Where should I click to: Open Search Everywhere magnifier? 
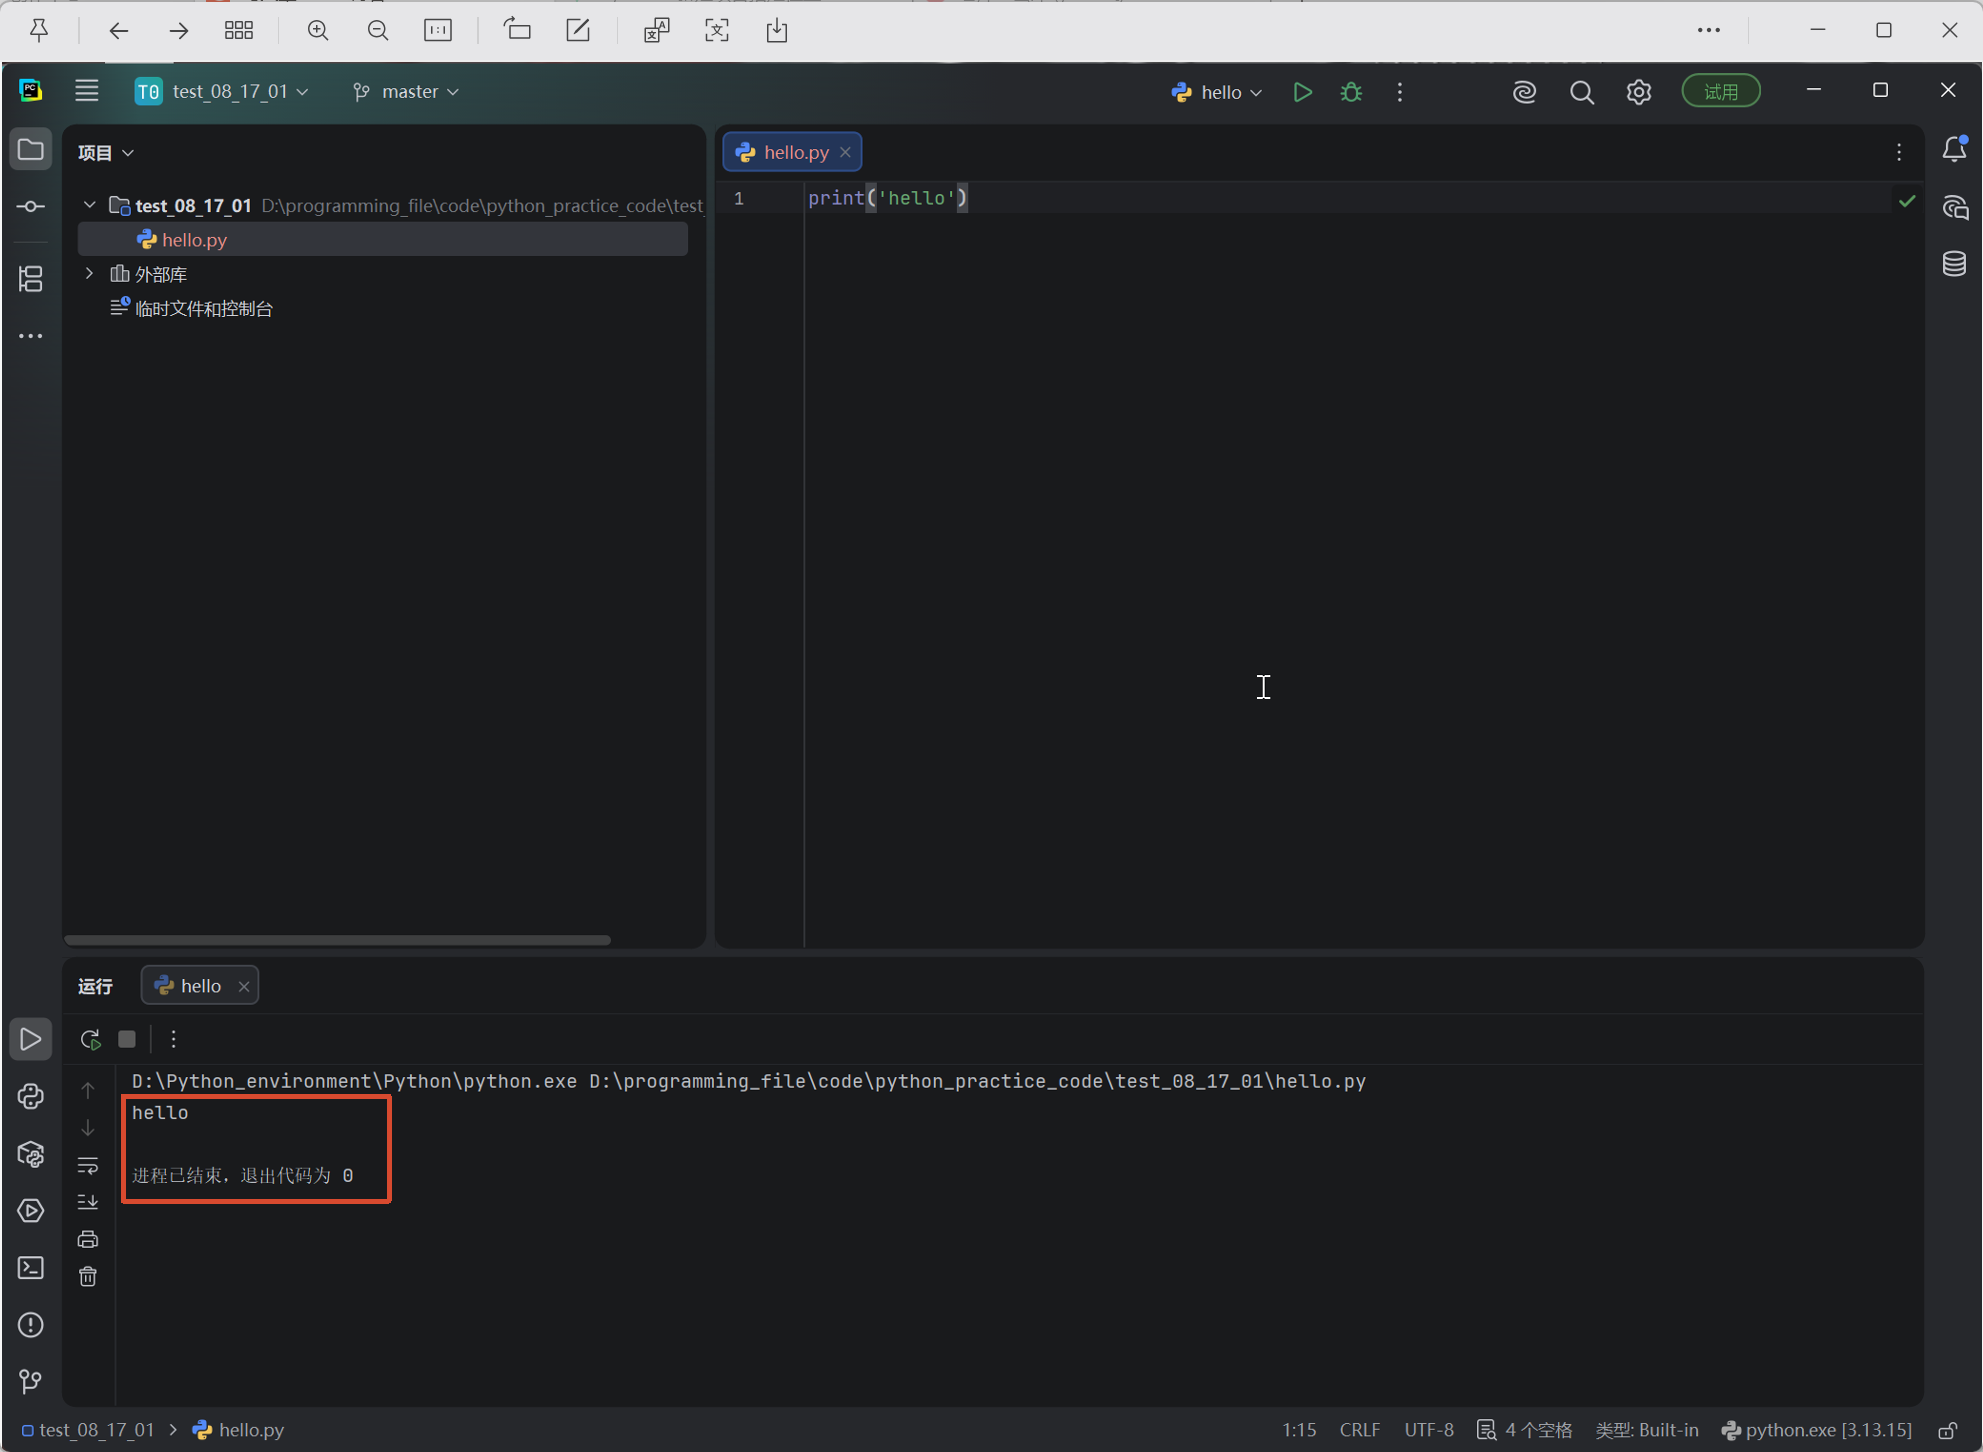click(x=1582, y=92)
